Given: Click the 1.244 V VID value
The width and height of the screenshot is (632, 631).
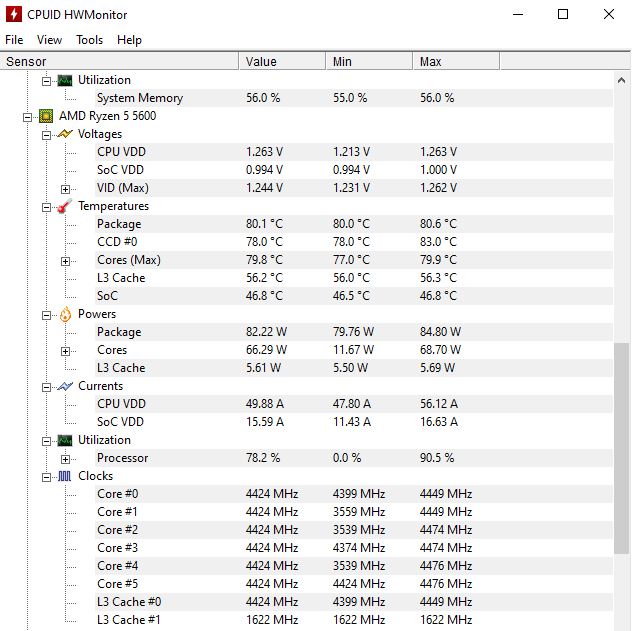Looking at the screenshot, I should click(264, 188).
